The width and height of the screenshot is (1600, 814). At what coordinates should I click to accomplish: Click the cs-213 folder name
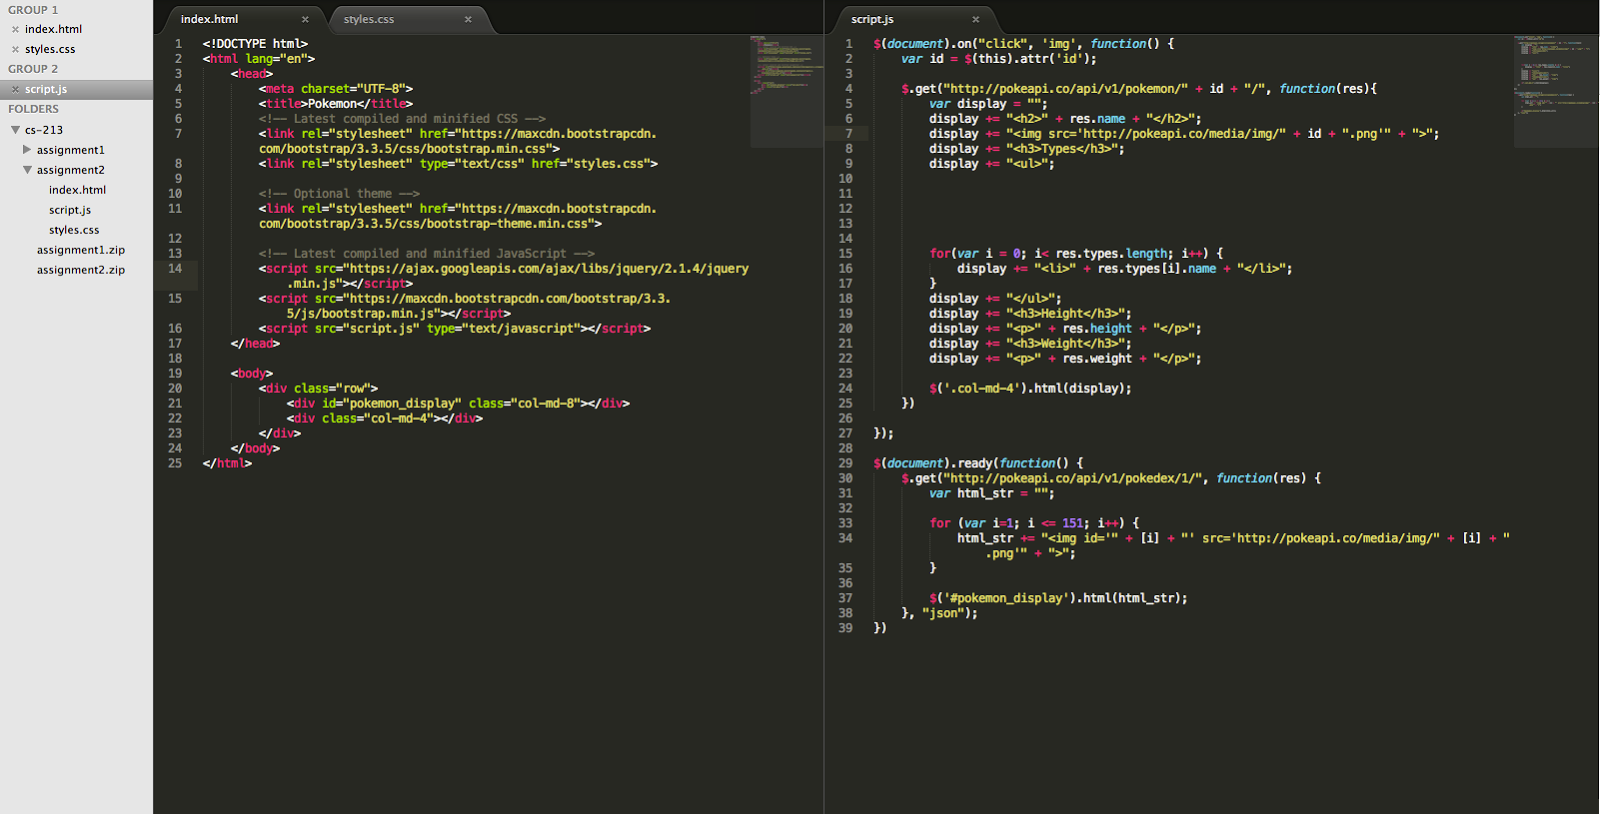[x=44, y=130]
